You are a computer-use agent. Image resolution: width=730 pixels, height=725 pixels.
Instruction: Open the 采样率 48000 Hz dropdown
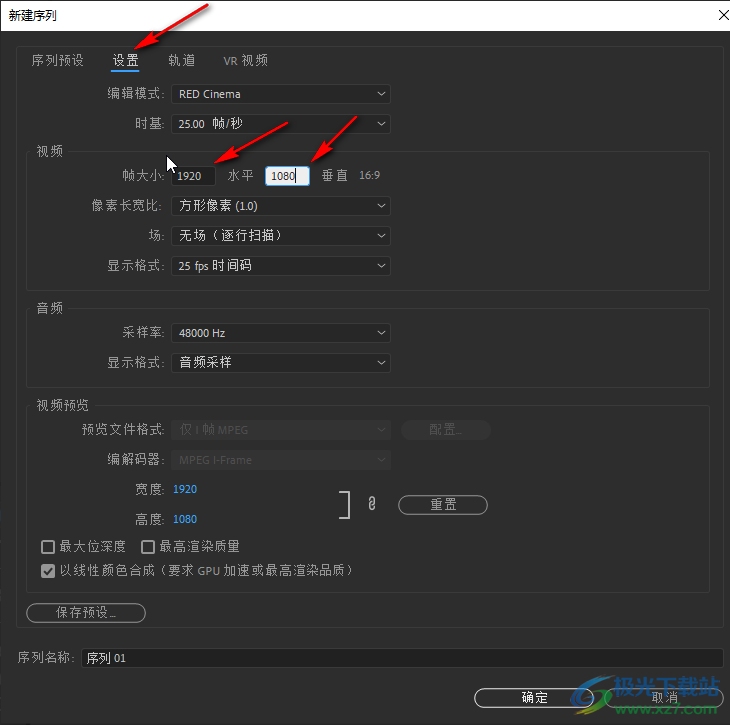click(x=281, y=333)
